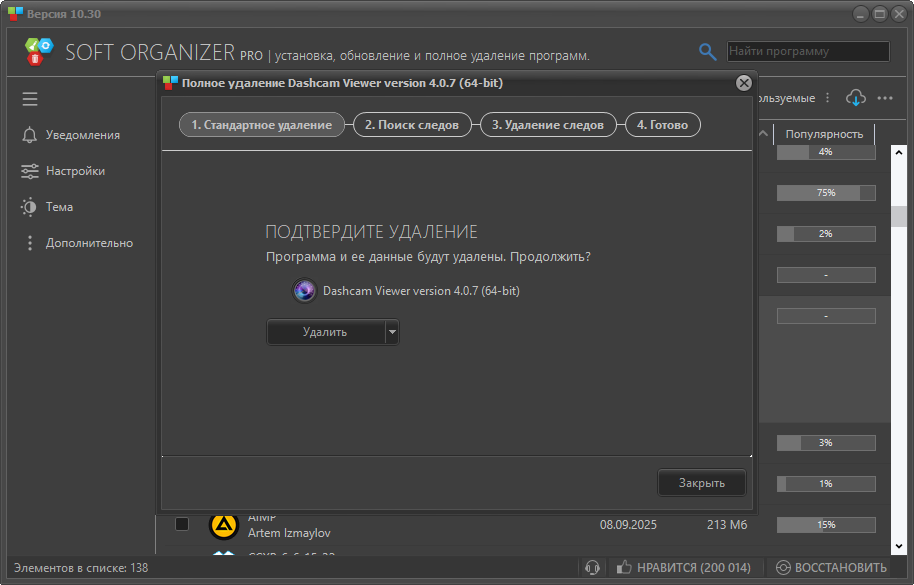Image resolution: width=914 pixels, height=585 pixels.
Task: Open the three-dots more options menu
Action: (885, 98)
